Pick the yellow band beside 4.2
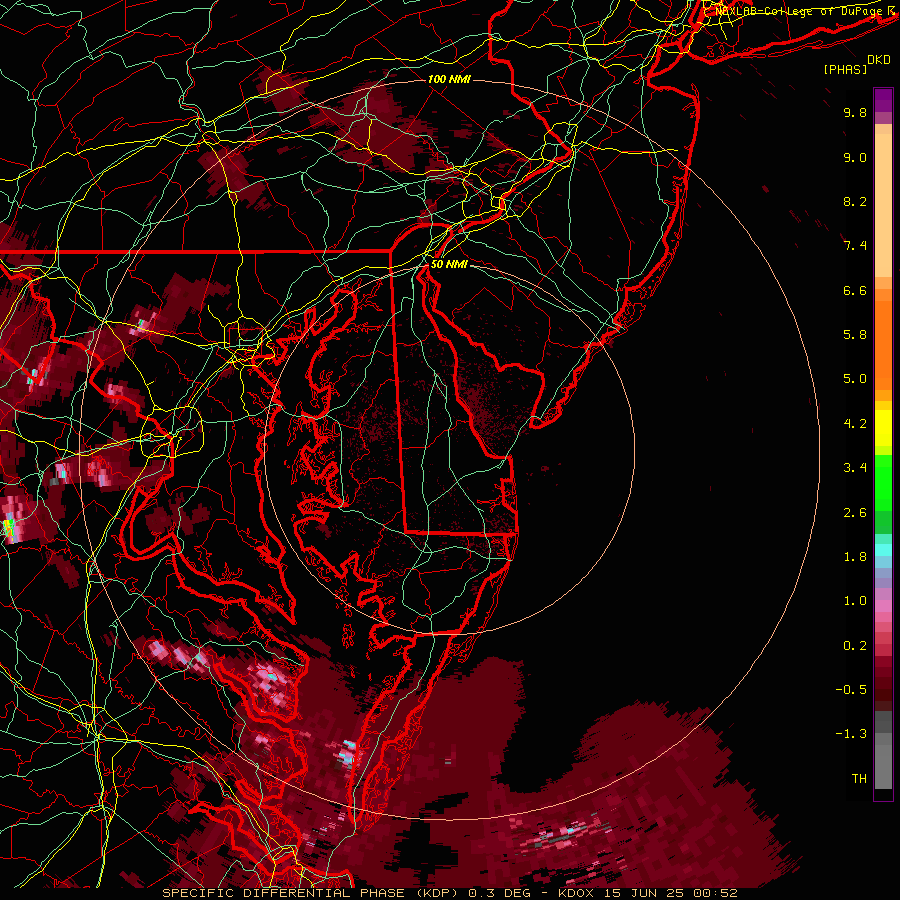The height and width of the screenshot is (900, 900). [883, 428]
